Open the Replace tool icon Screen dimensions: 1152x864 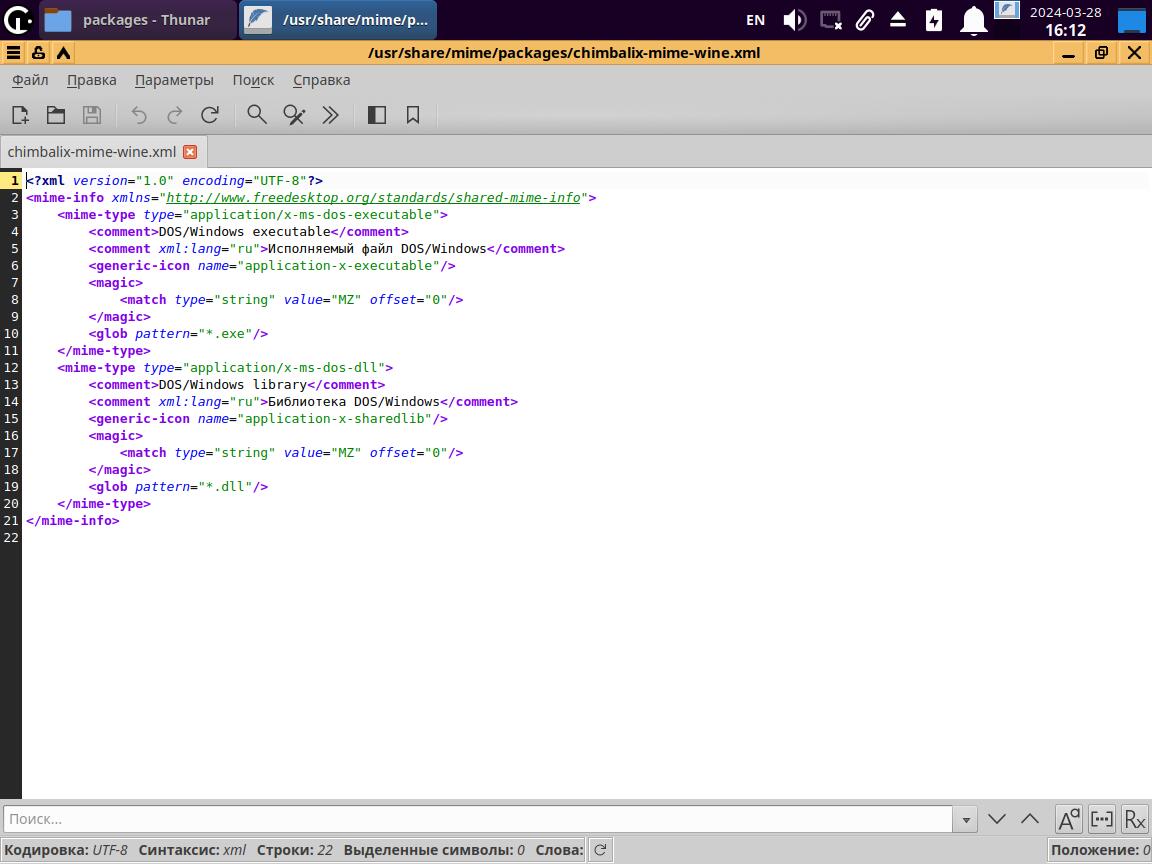(x=294, y=115)
